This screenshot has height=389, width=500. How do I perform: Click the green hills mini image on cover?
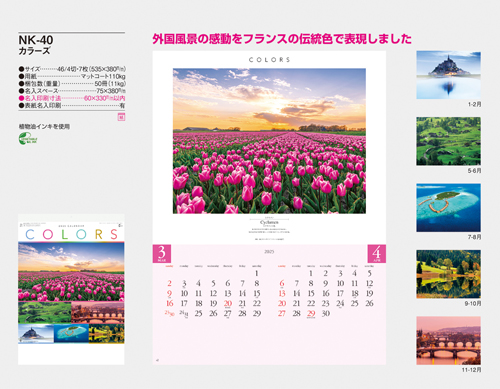tap(45, 312)
